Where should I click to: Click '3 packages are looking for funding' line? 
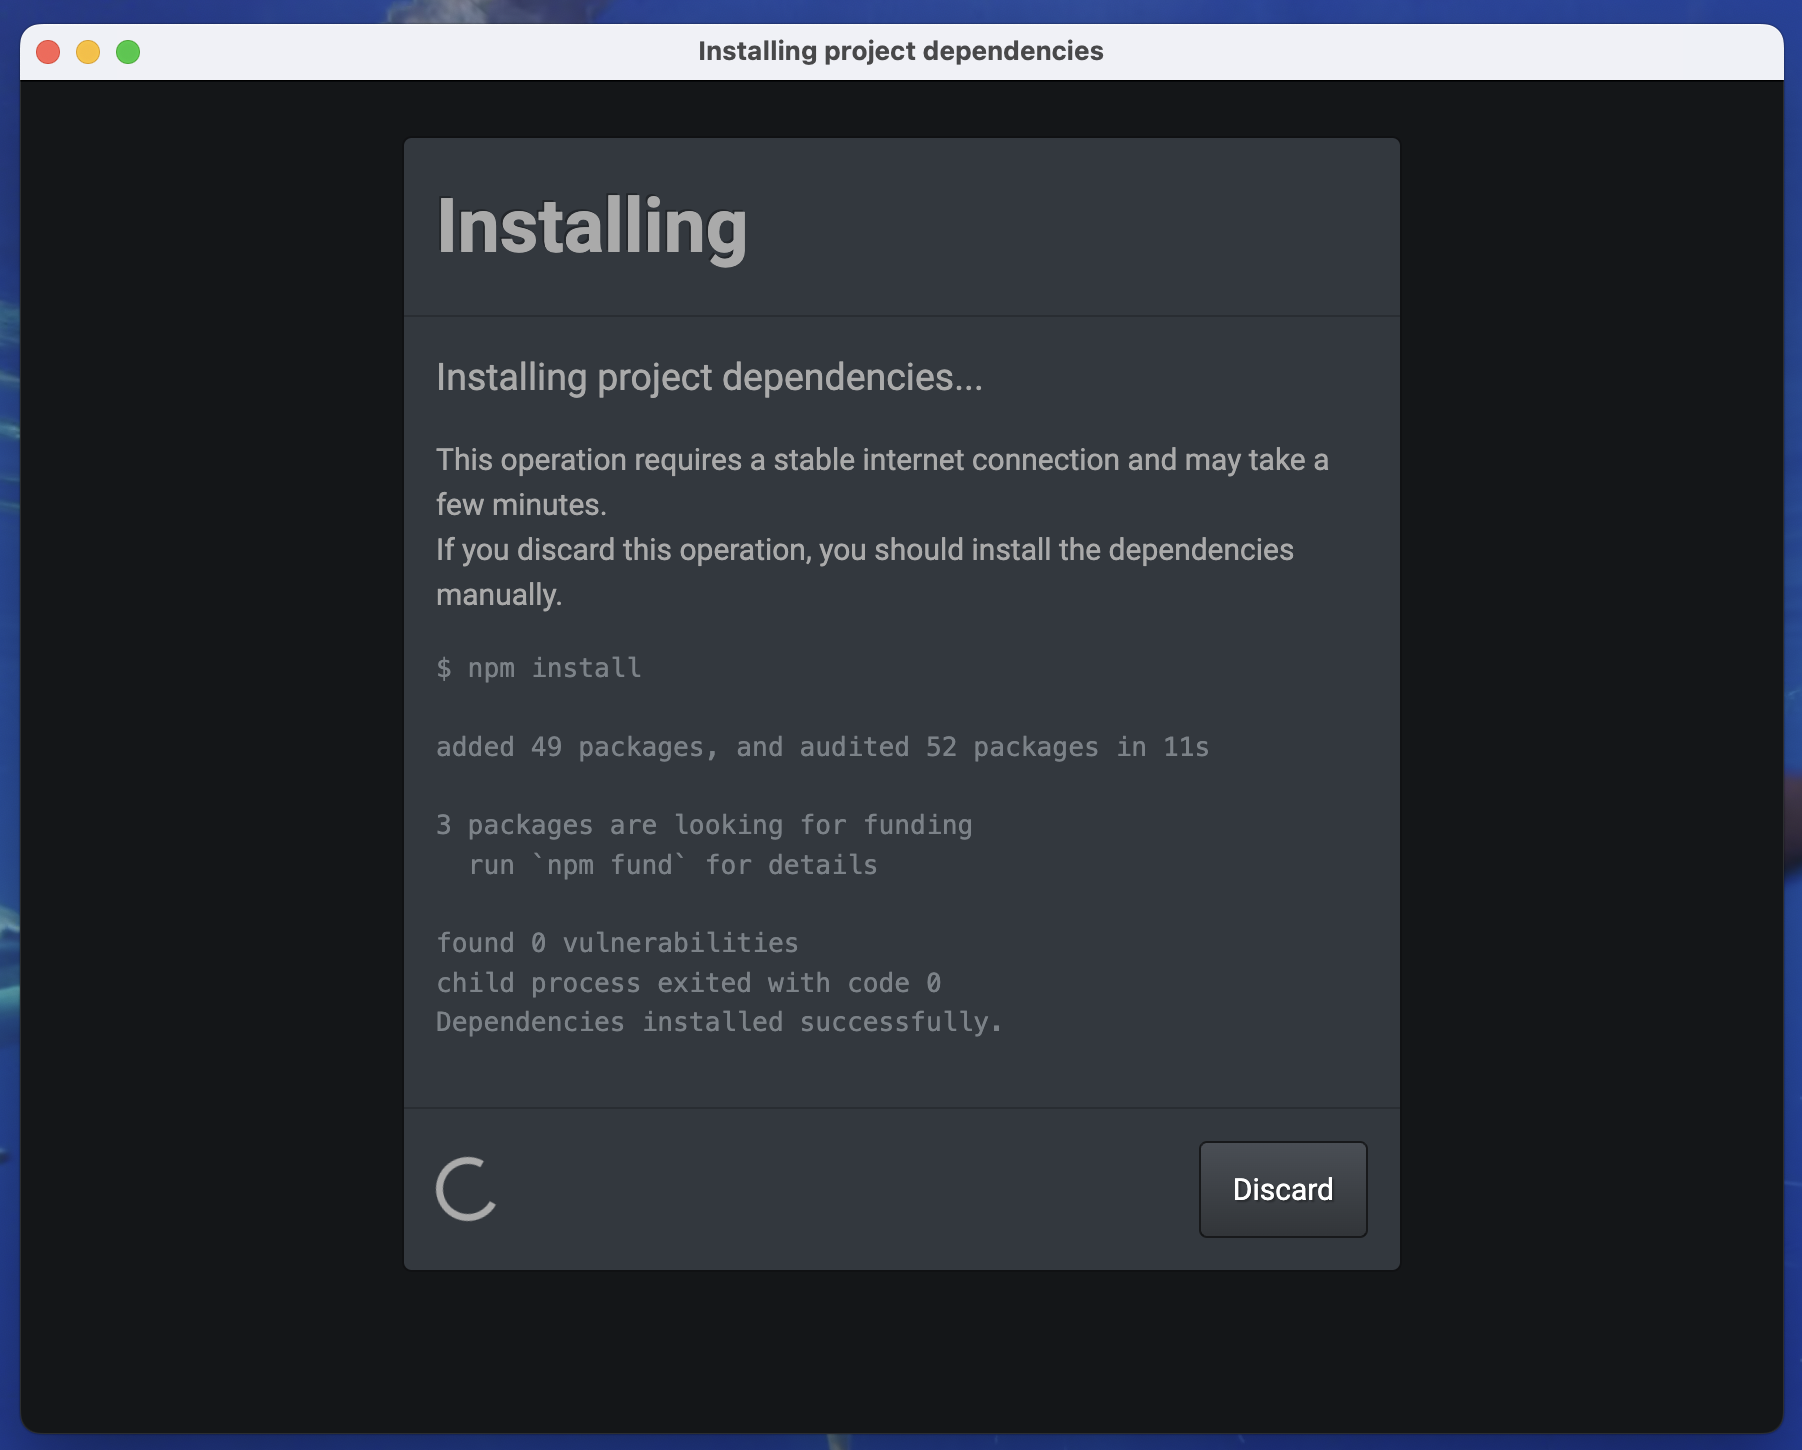[x=704, y=825]
